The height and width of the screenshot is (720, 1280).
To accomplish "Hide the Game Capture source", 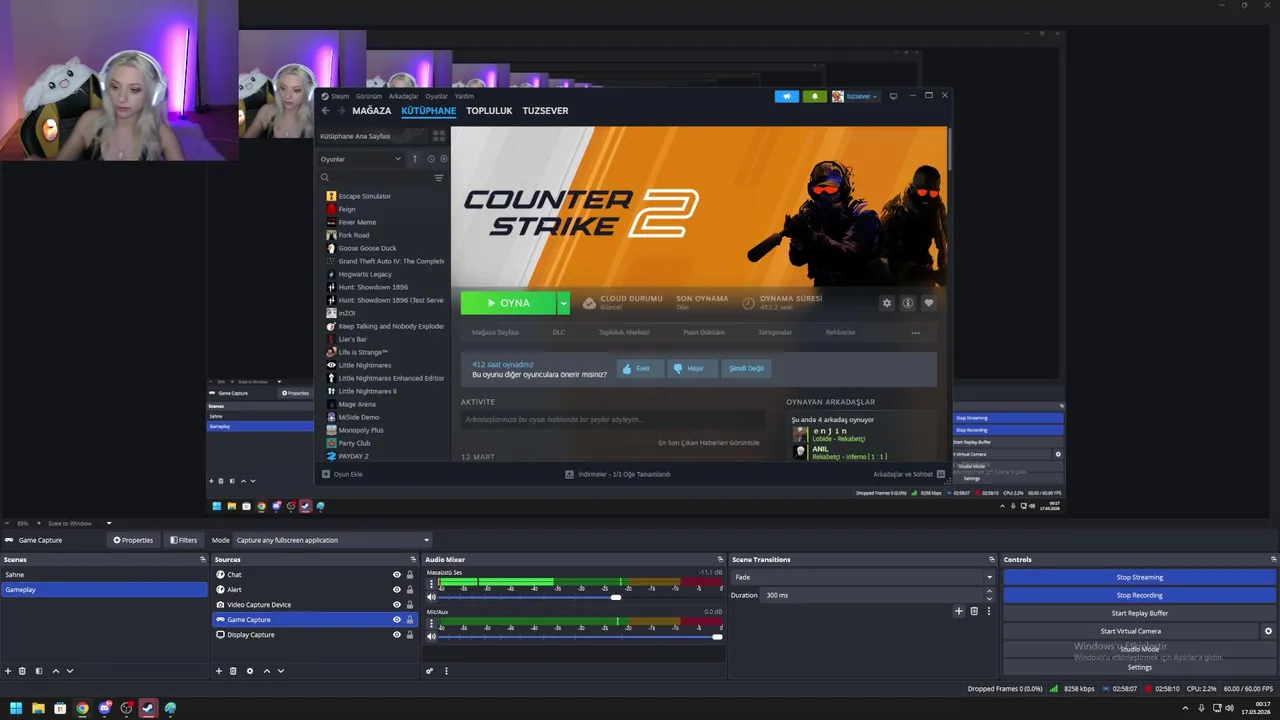I will (397, 620).
